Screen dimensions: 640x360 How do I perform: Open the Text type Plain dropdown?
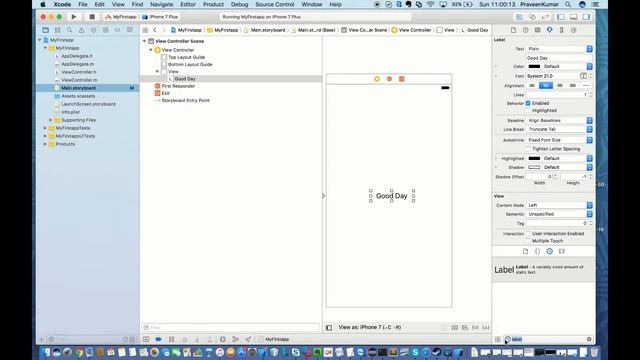(x=559, y=49)
